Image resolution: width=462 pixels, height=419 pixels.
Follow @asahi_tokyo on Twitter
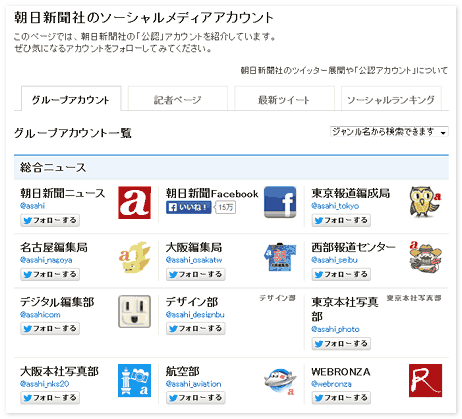pos(341,220)
